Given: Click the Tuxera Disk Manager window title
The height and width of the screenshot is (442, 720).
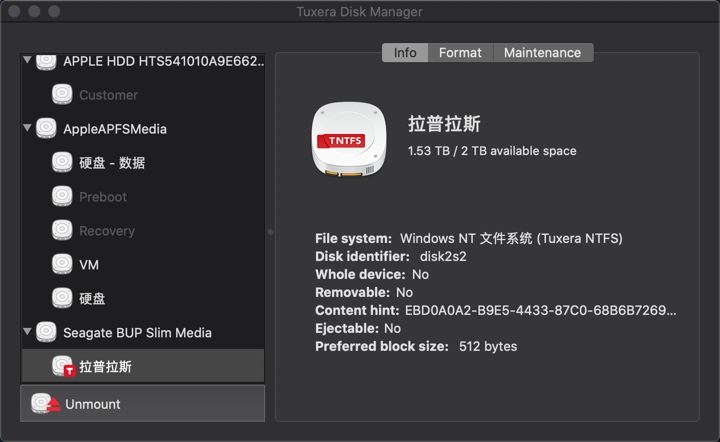Looking at the screenshot, I should [x=359, y=11].
